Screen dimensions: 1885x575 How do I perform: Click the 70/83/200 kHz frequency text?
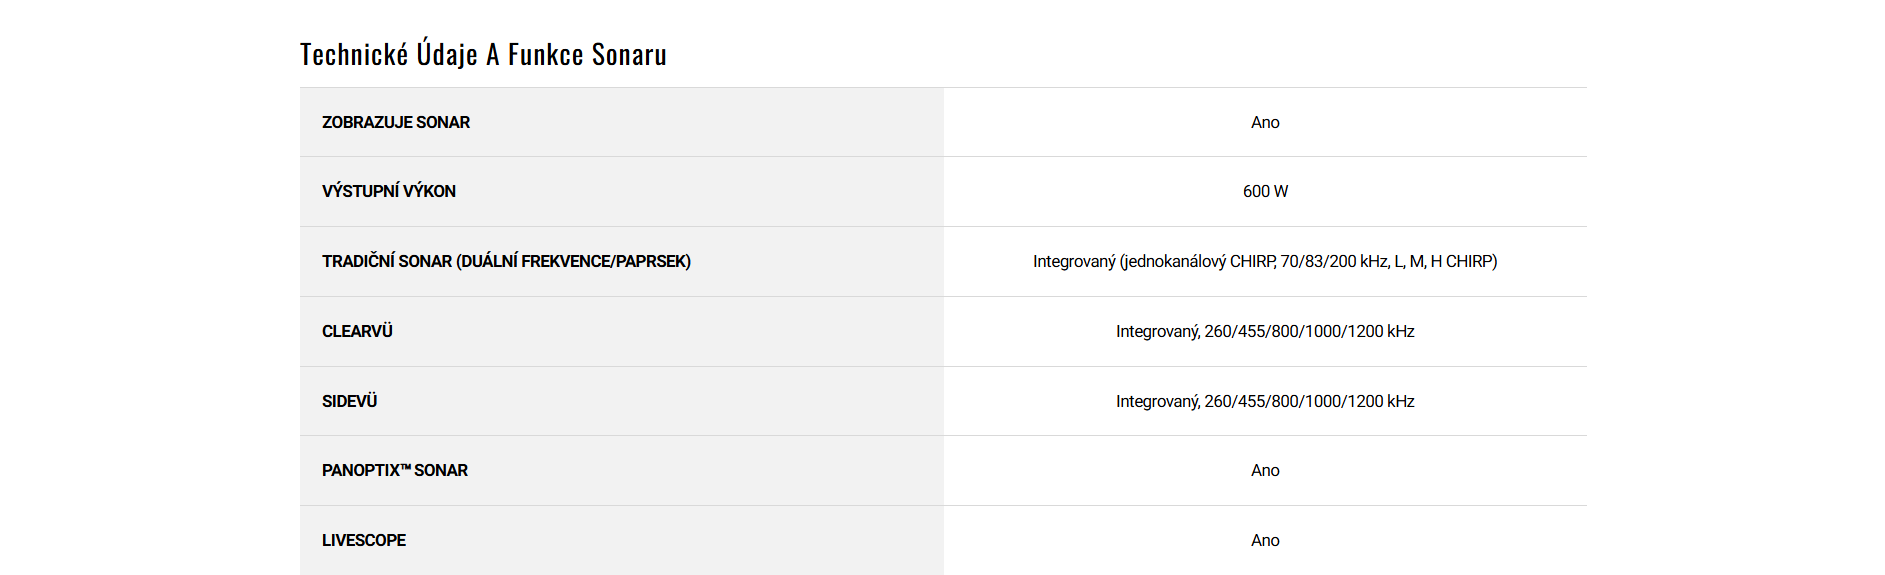pos(1335,261)
